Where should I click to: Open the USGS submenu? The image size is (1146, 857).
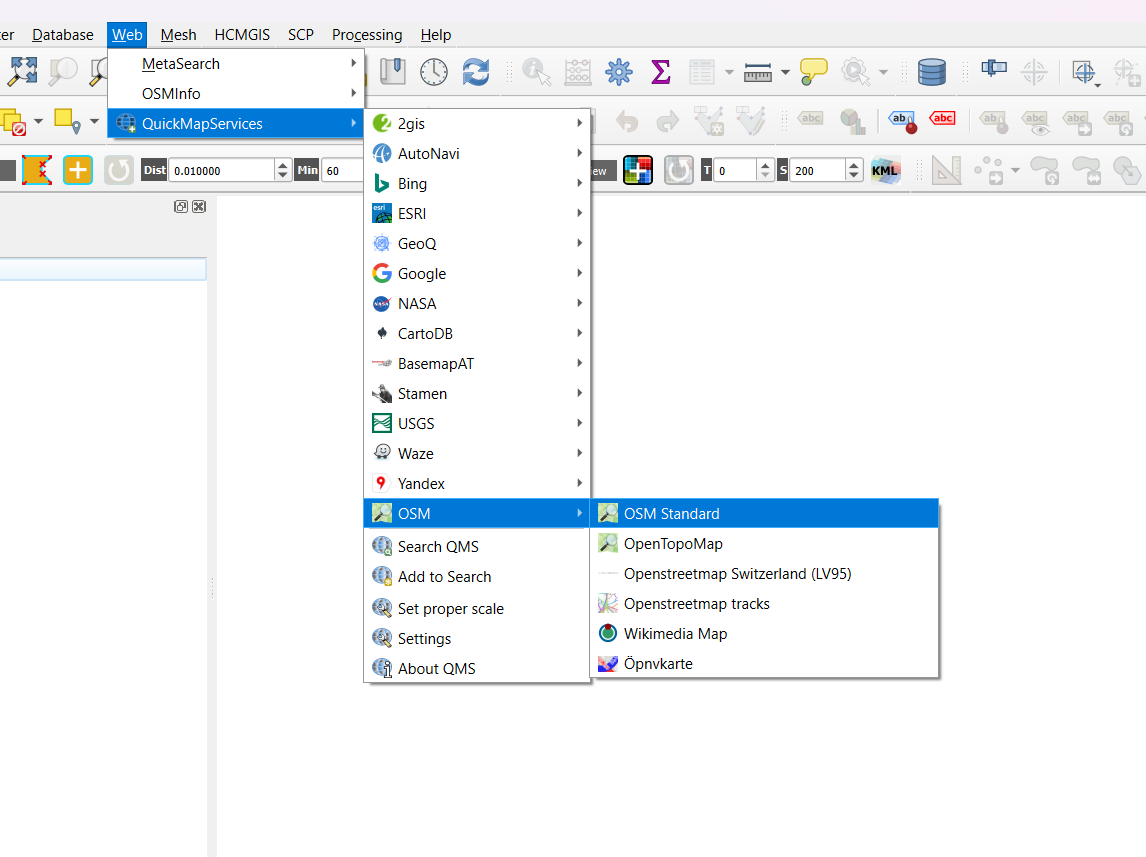(x=477, y=423)
